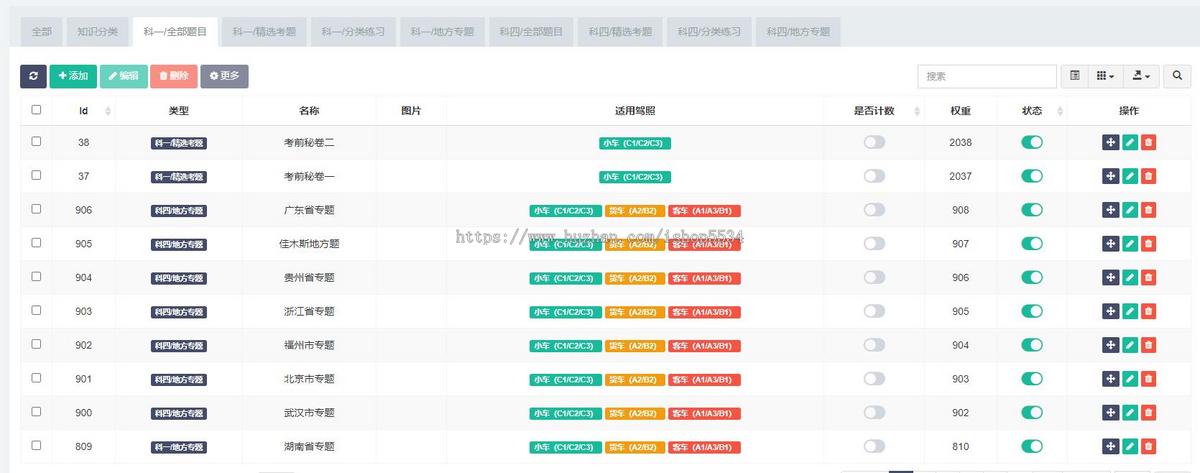Delete 浙江省专题 via the trash icon
Image resolution: width=1200 pixels, height=473 pixels.
point(1148,312)
